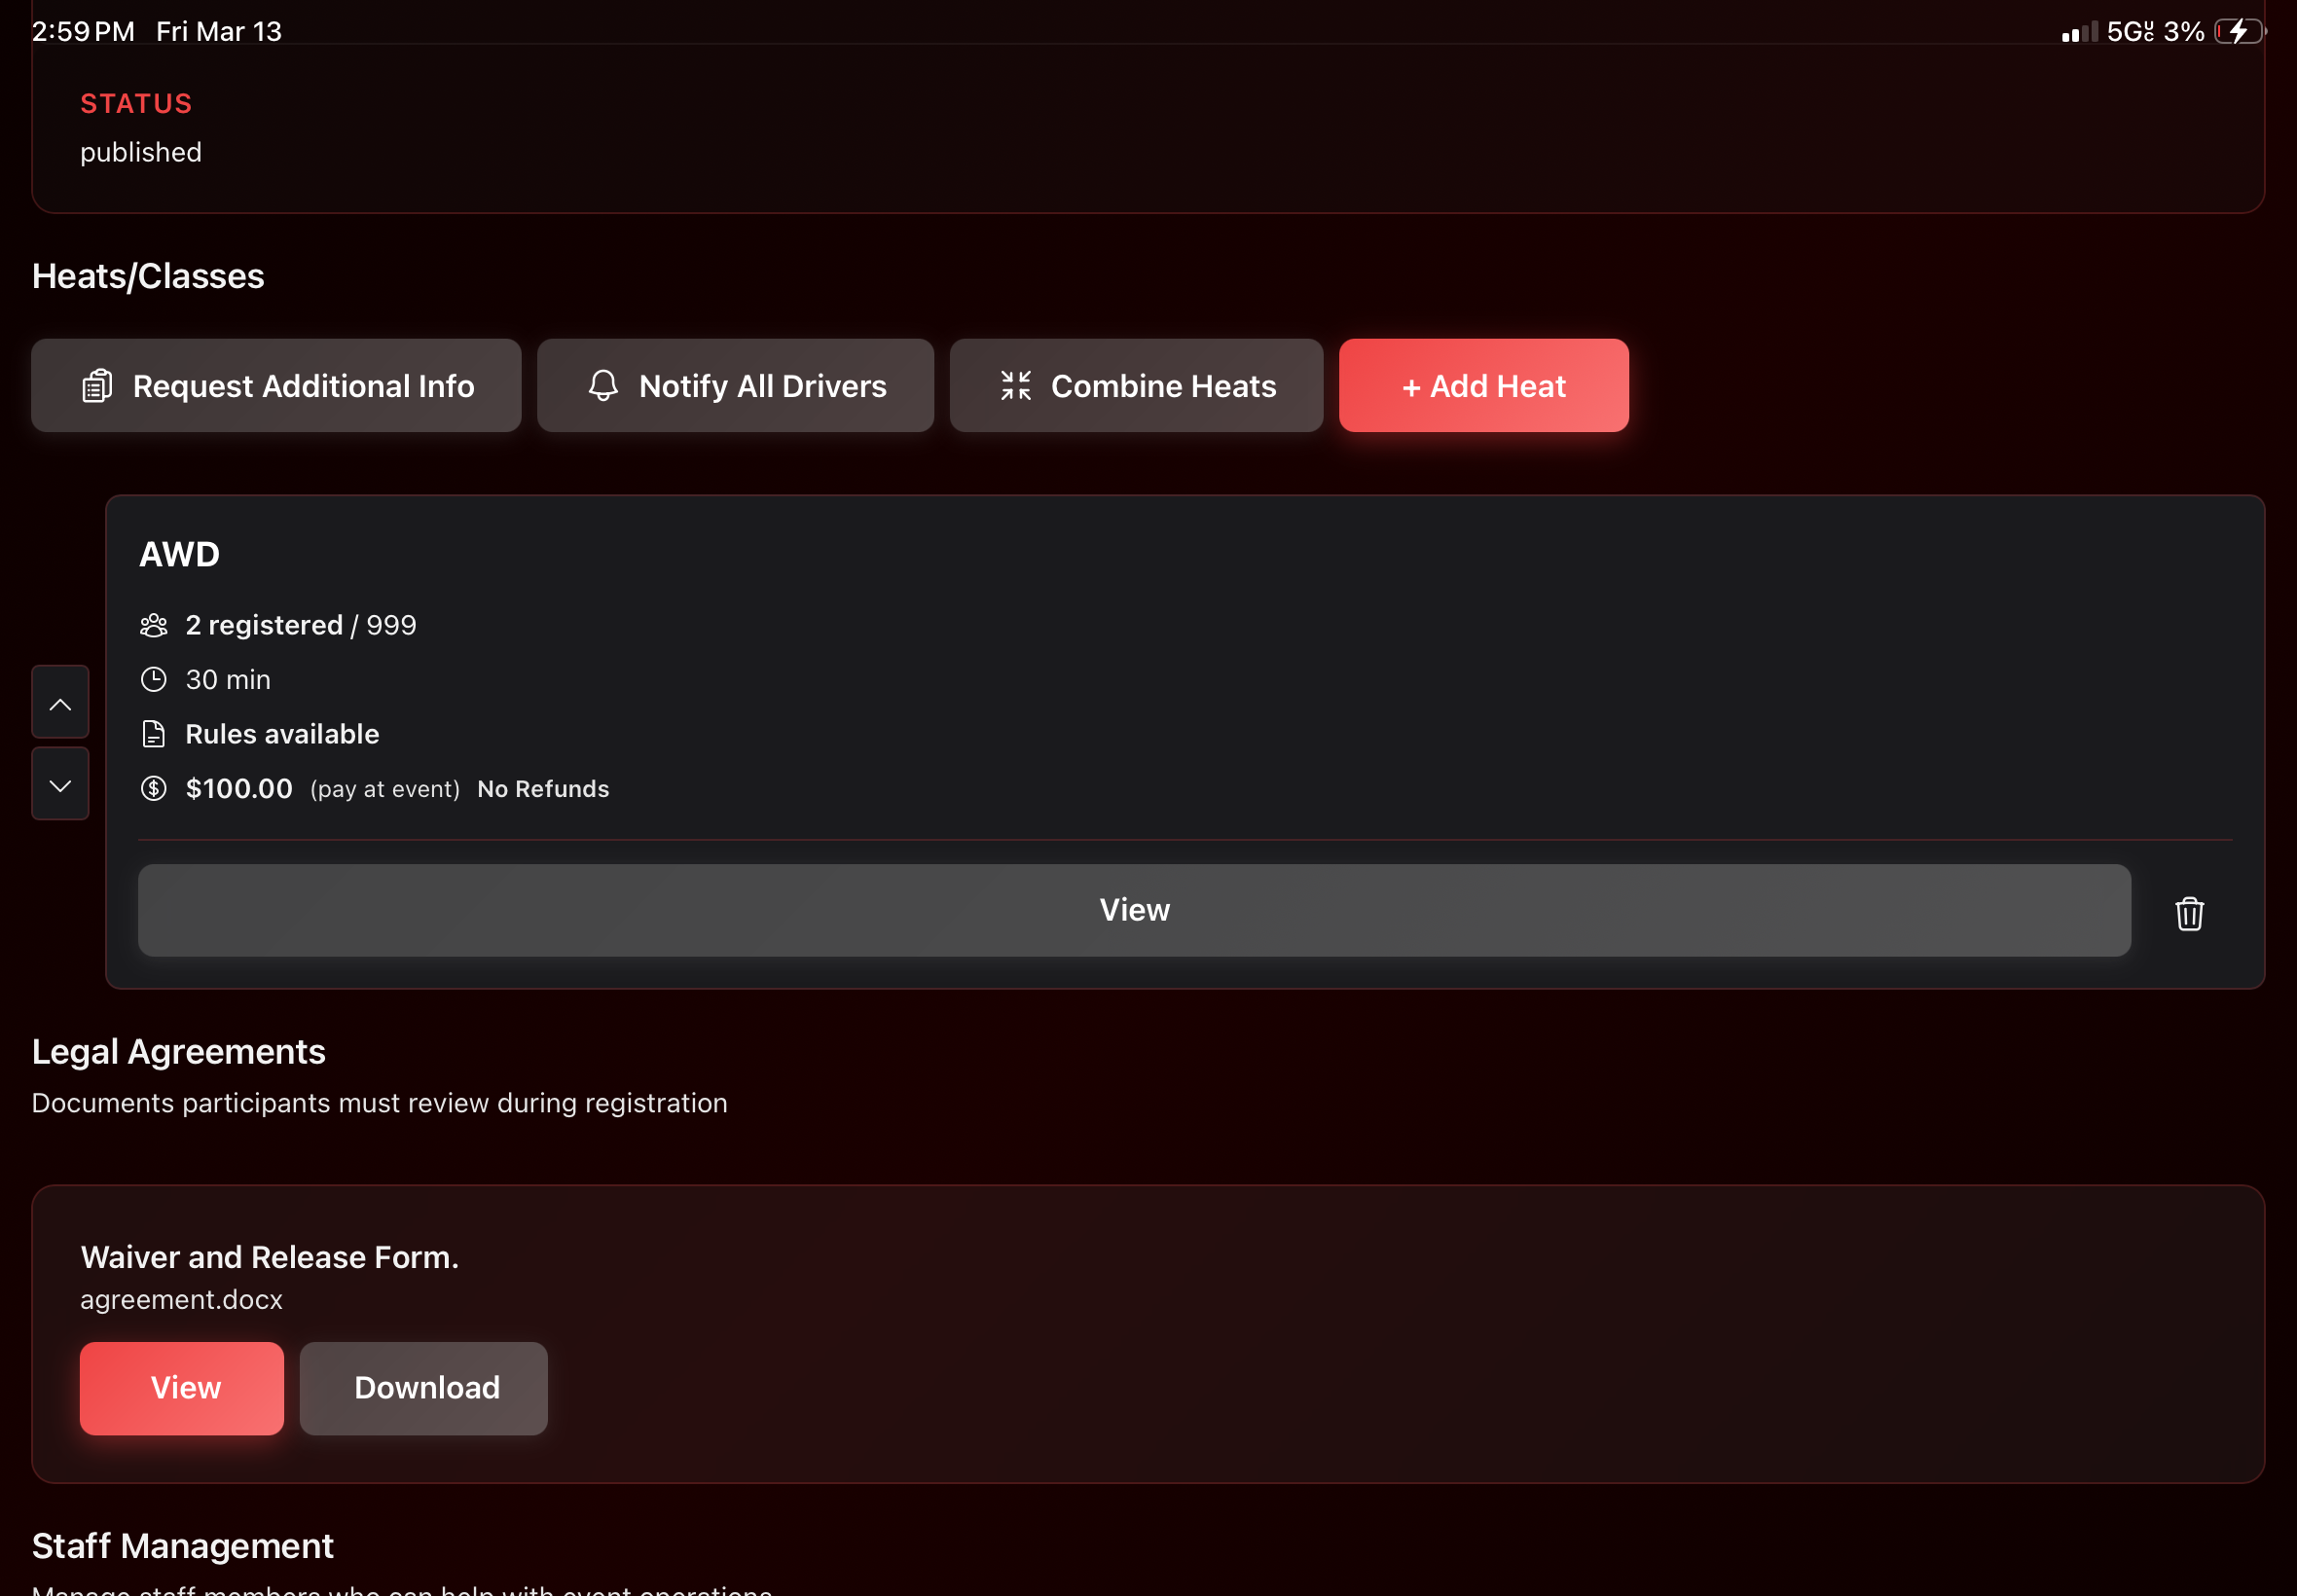The image size is (2297, 1596).
Task: Open Combine Heats option
Action: click(1136, 386)
